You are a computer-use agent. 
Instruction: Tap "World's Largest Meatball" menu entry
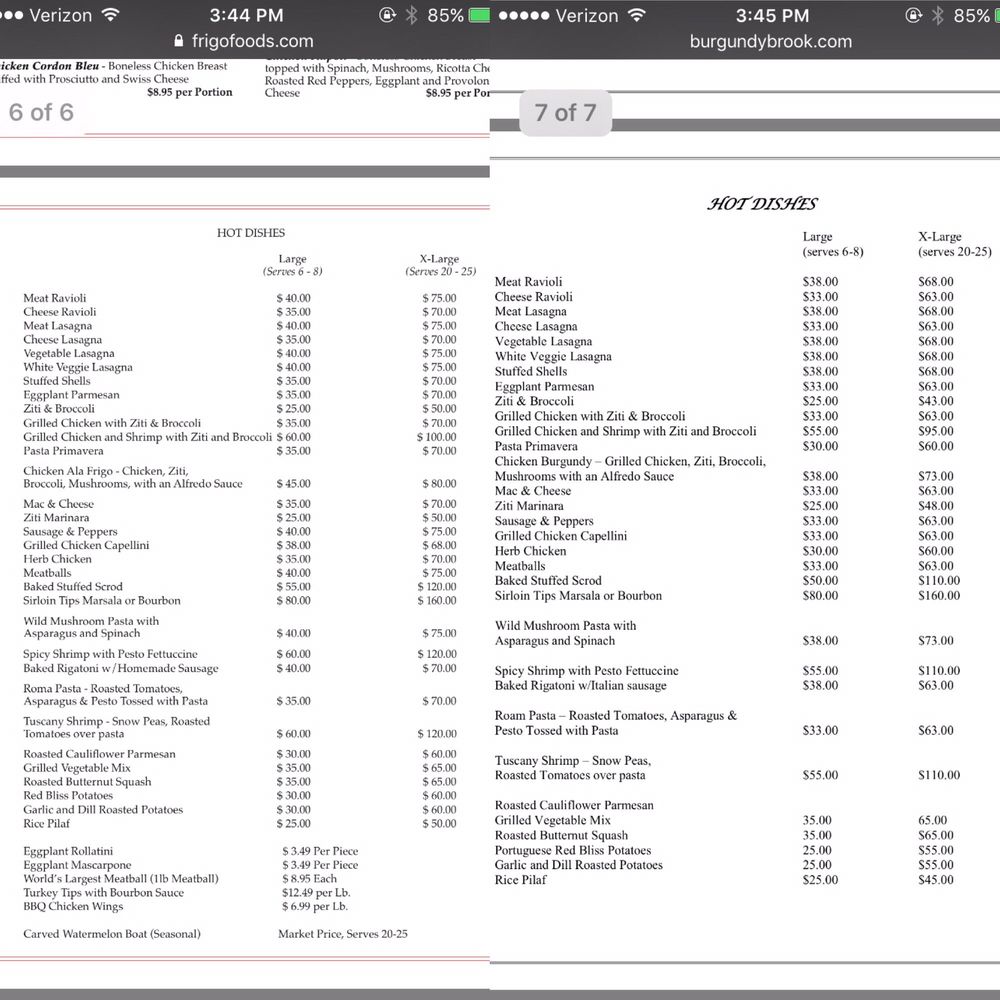tap(121, 879)
